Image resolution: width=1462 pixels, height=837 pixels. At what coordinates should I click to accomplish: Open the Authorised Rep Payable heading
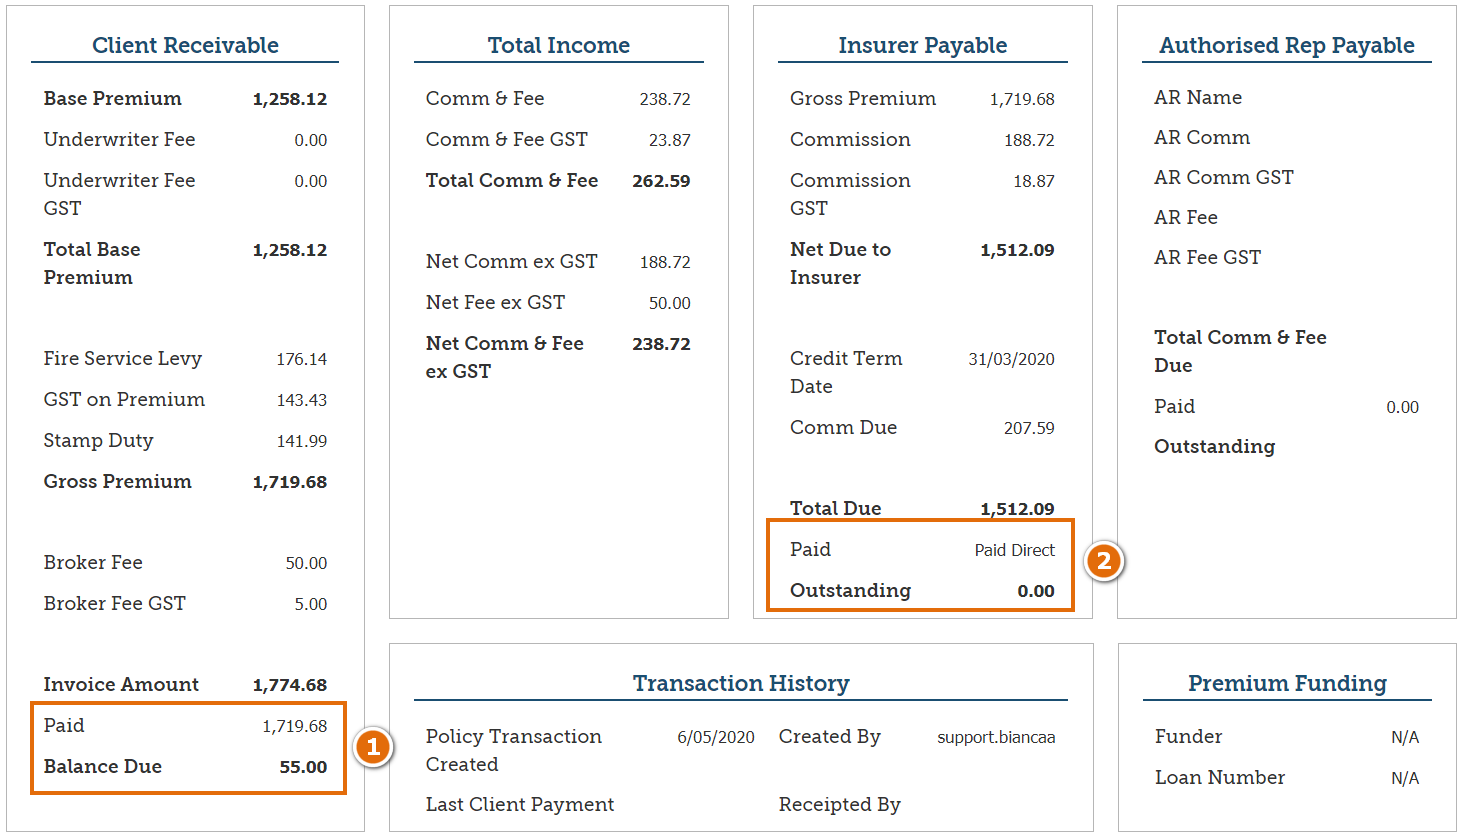[x=1286, y=45]
